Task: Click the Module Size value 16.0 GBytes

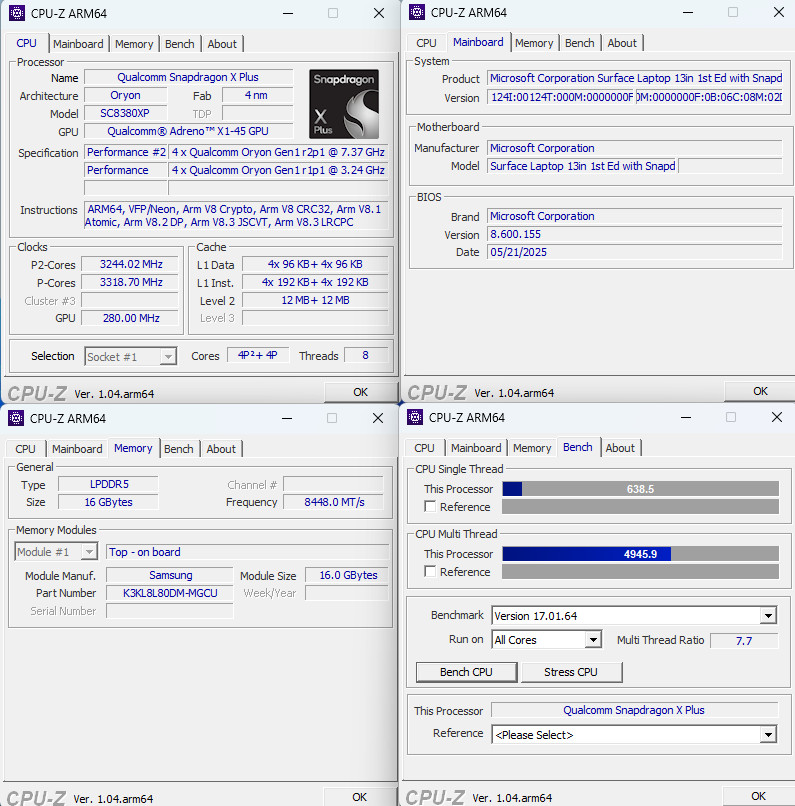Action: point(347,575)
